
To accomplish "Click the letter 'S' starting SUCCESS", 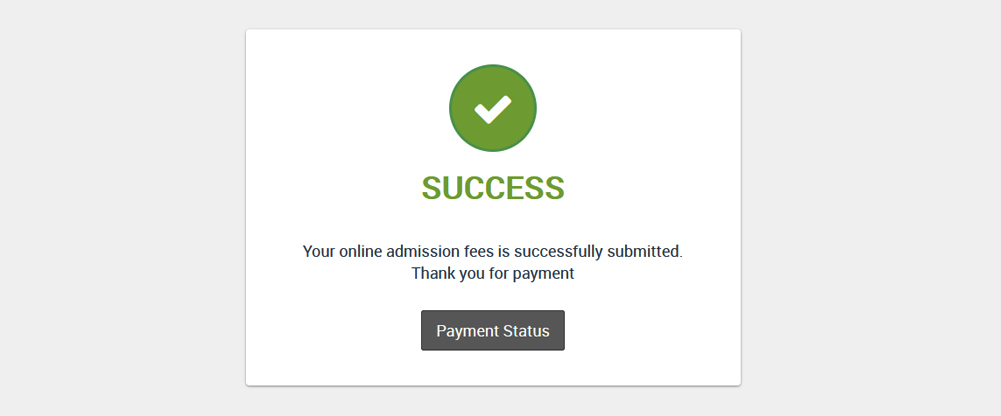I will click(432, 188).
